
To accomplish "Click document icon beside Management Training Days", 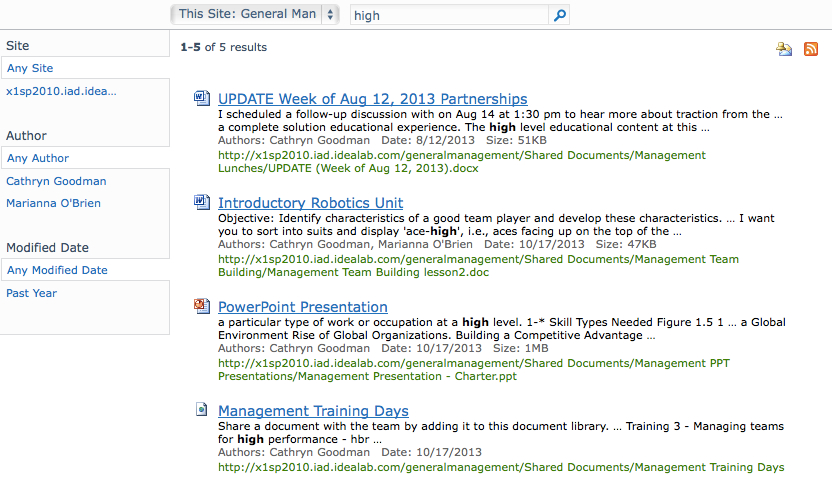I will [x=202, y=409].
